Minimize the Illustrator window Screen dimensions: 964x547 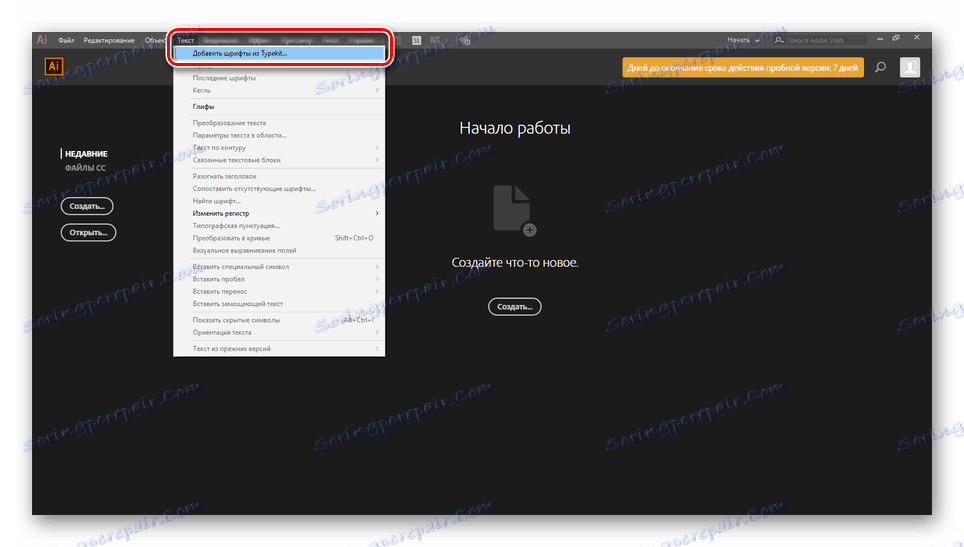click(880, 39)
